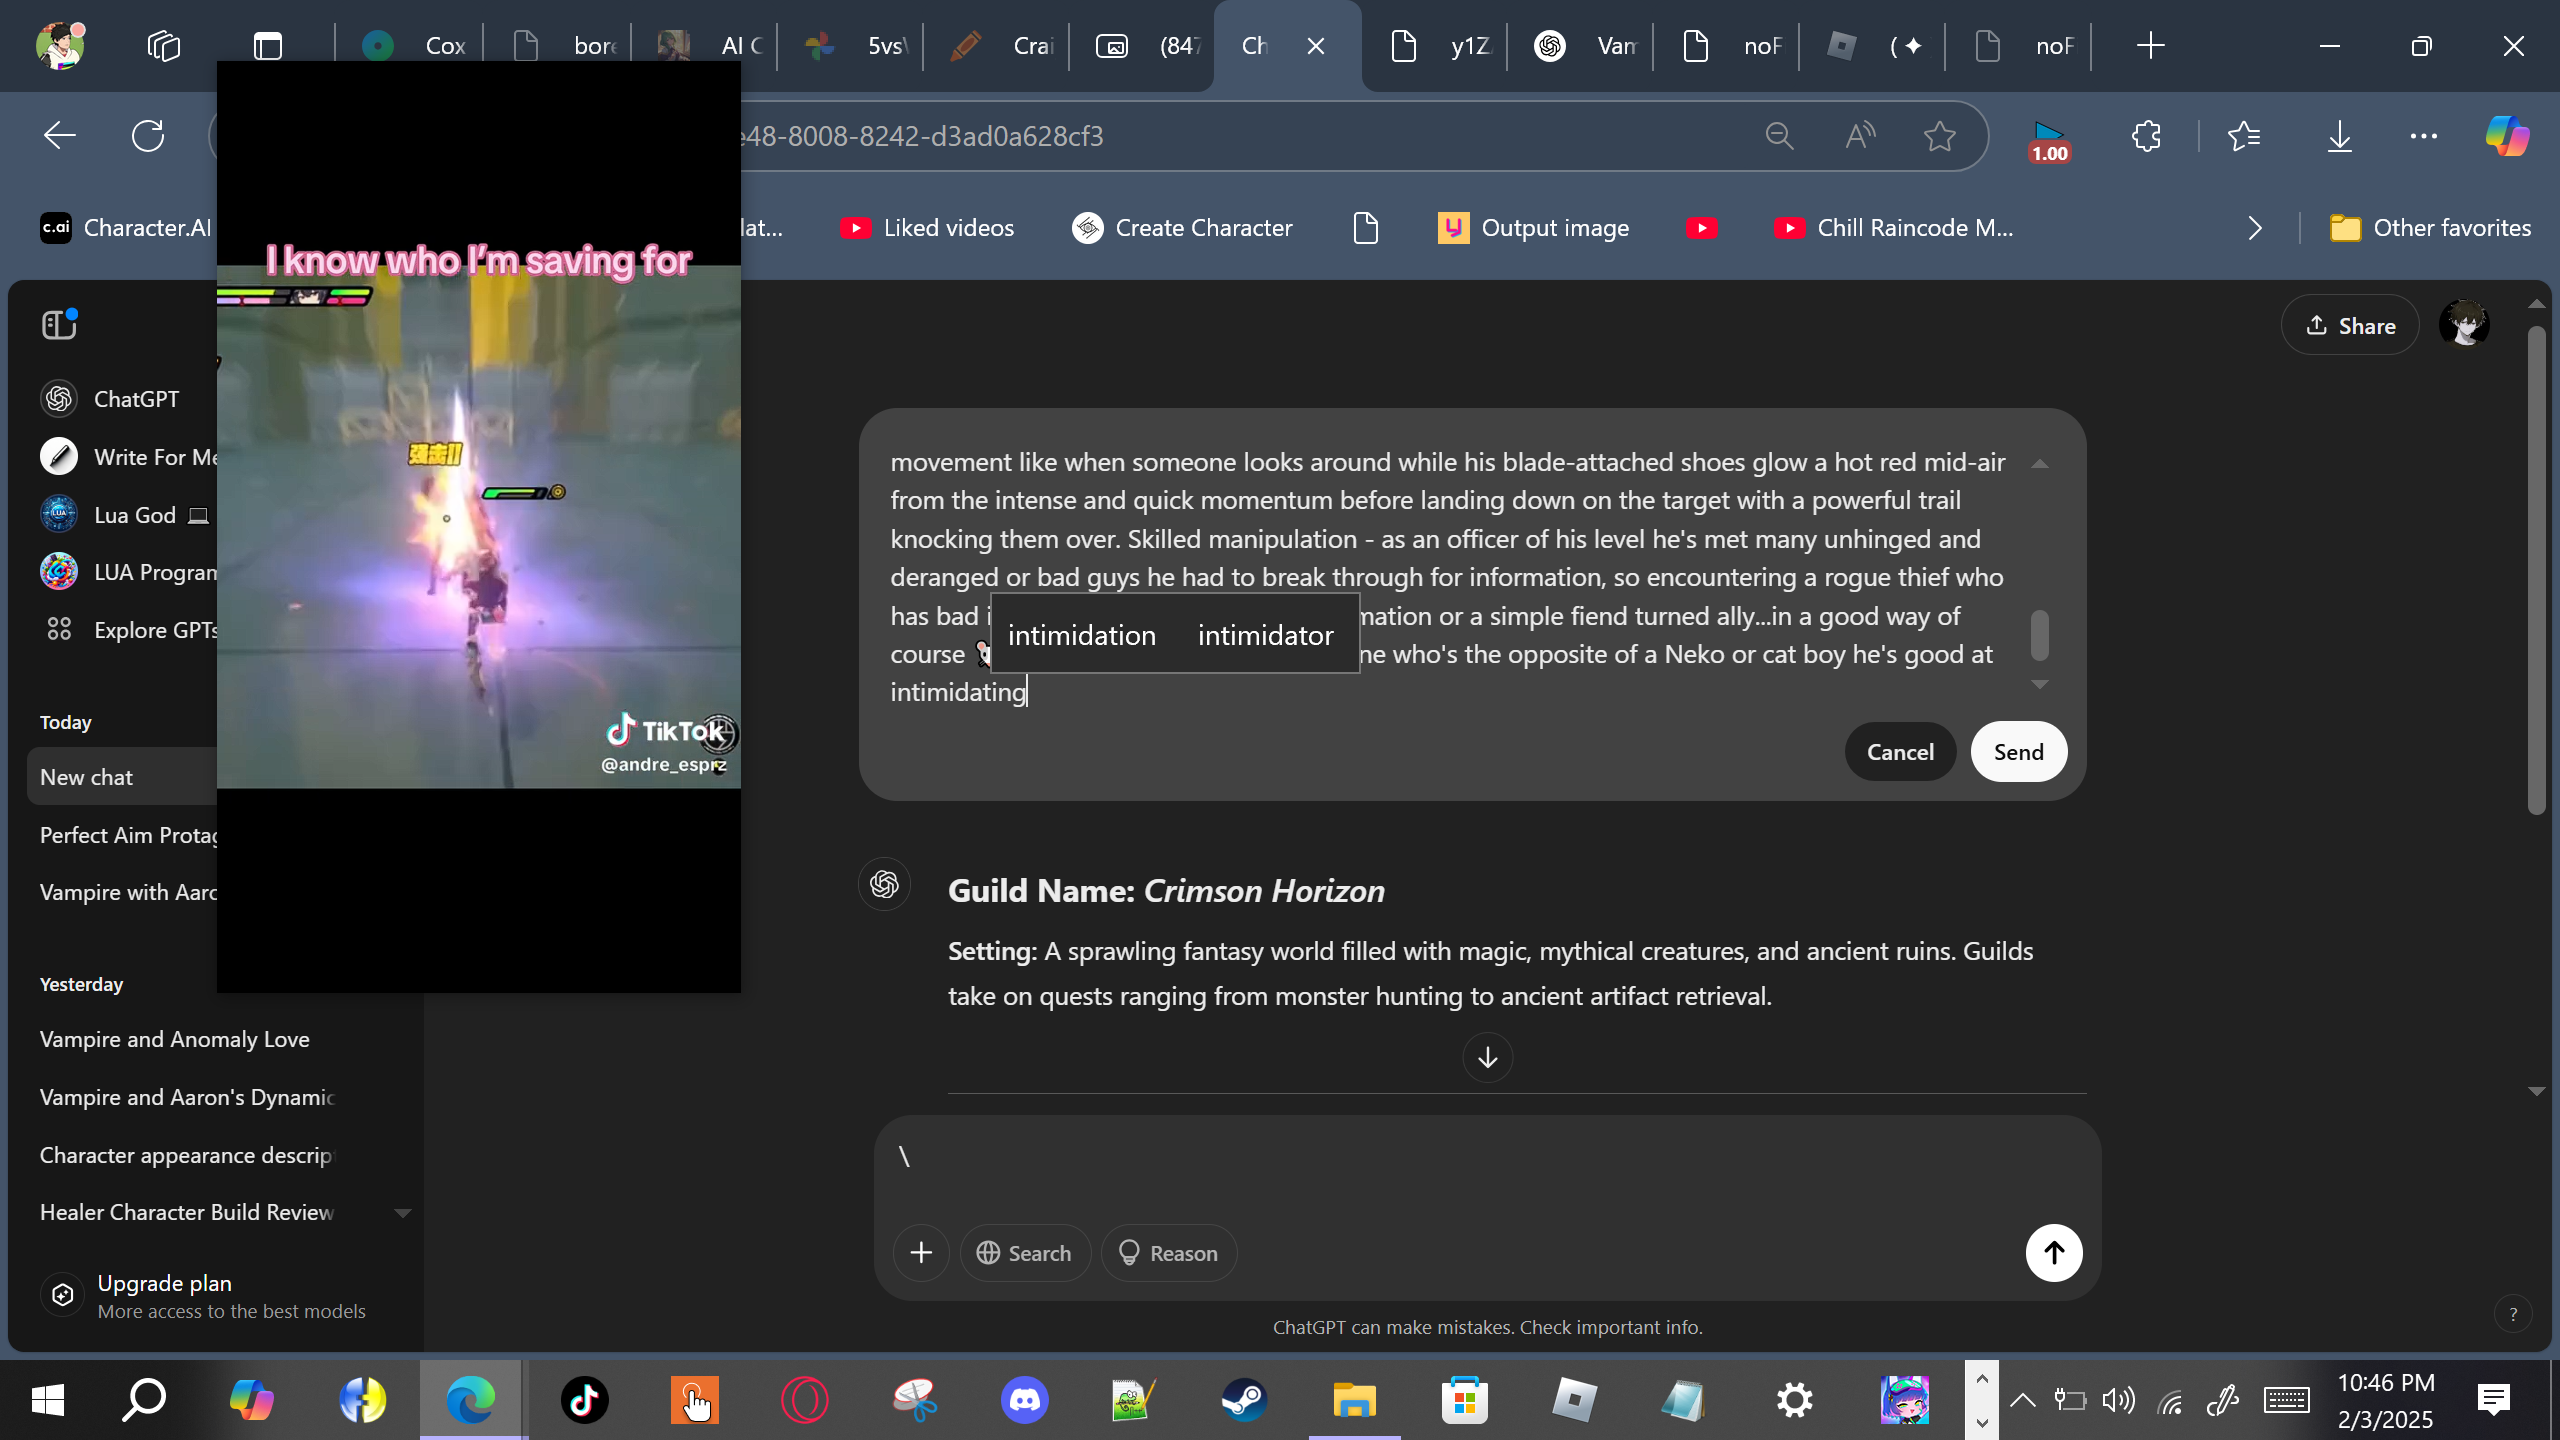Submit the message with the up-arrow button
This screenshot has height=1440, width=2560.
(x=2054, y=1252)
